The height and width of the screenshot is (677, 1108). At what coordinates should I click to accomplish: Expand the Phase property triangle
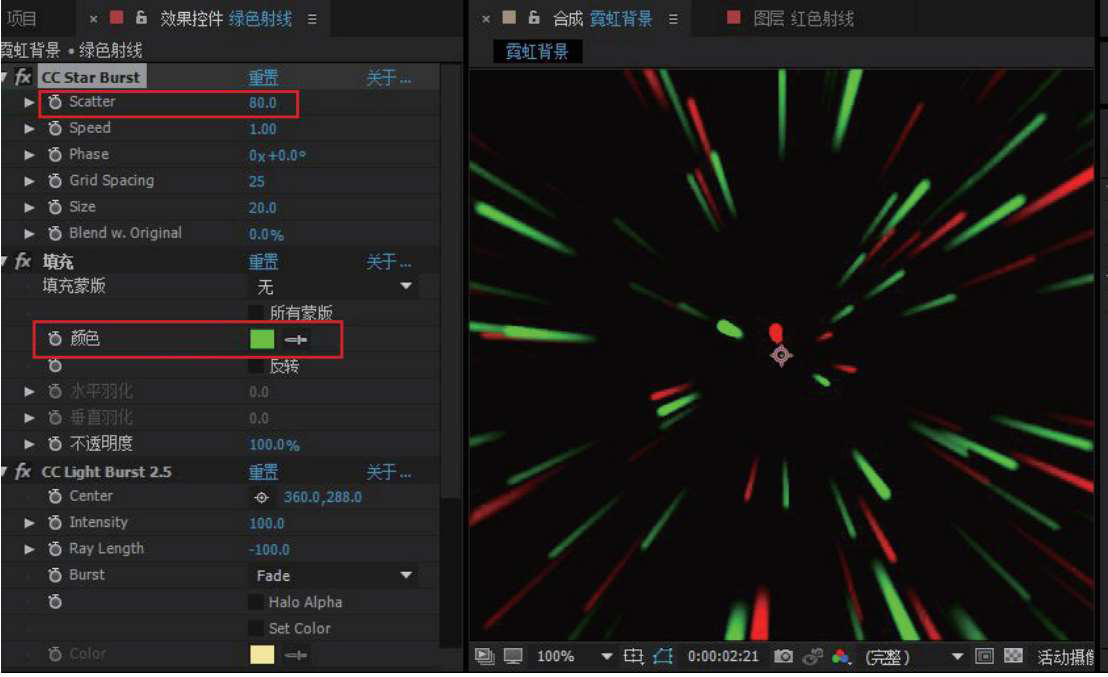point(29,155)
